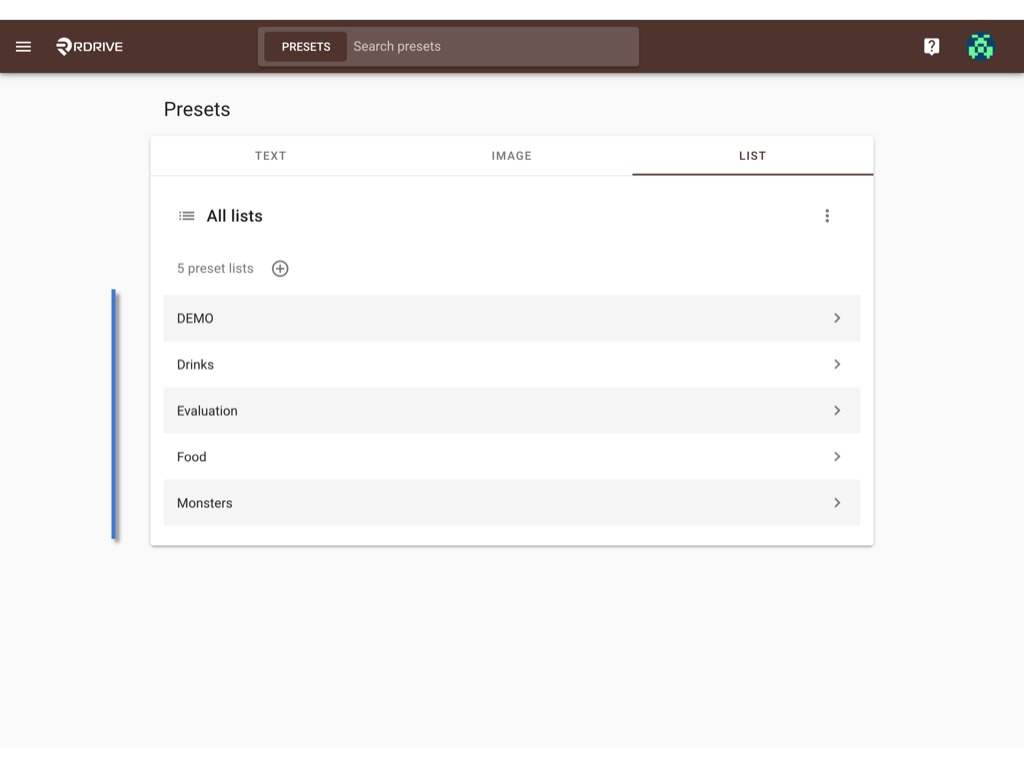Image resolution: width=1024 pixels, height=768 pixels.
Task: Expand the Food list chevron
Action: coord(837,456)
